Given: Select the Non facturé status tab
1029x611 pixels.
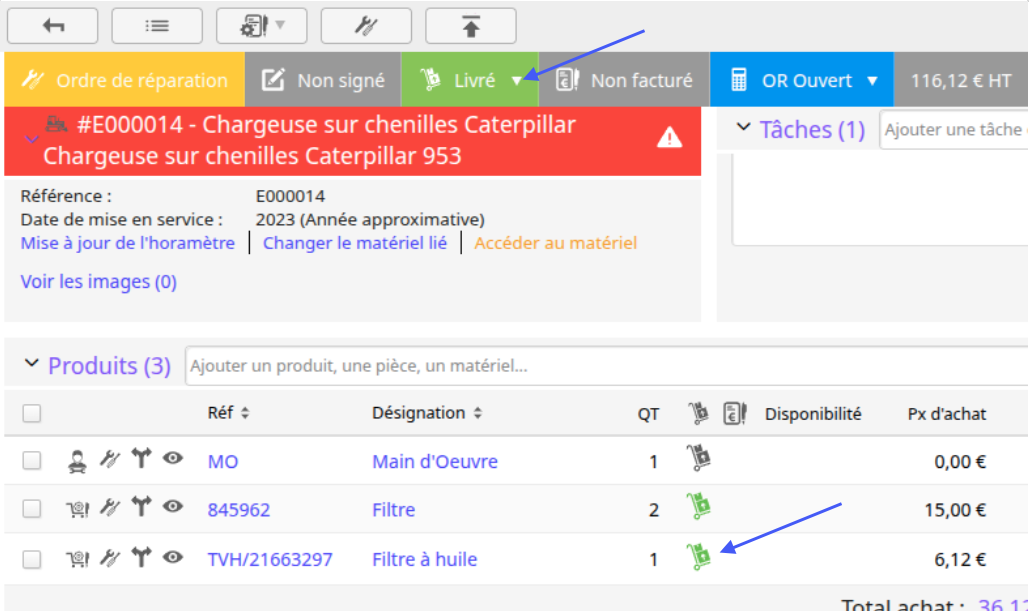Looking at the screenshot, I should pyautogui.click(x=624, y=80).
